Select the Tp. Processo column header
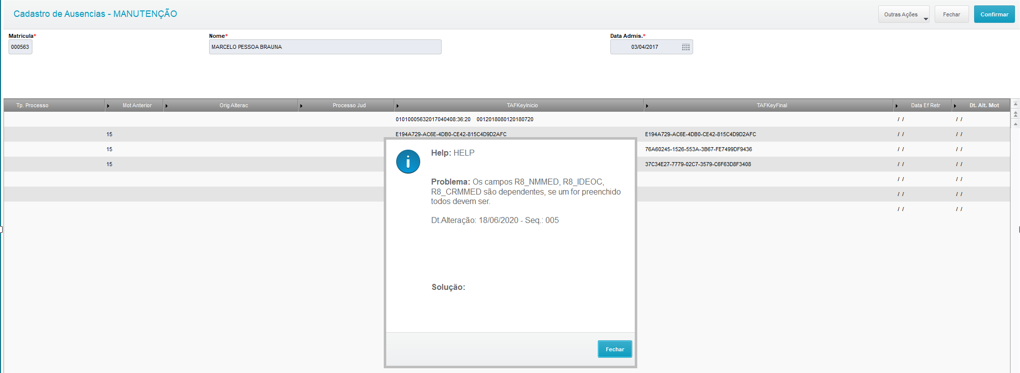 coord(54,105)
